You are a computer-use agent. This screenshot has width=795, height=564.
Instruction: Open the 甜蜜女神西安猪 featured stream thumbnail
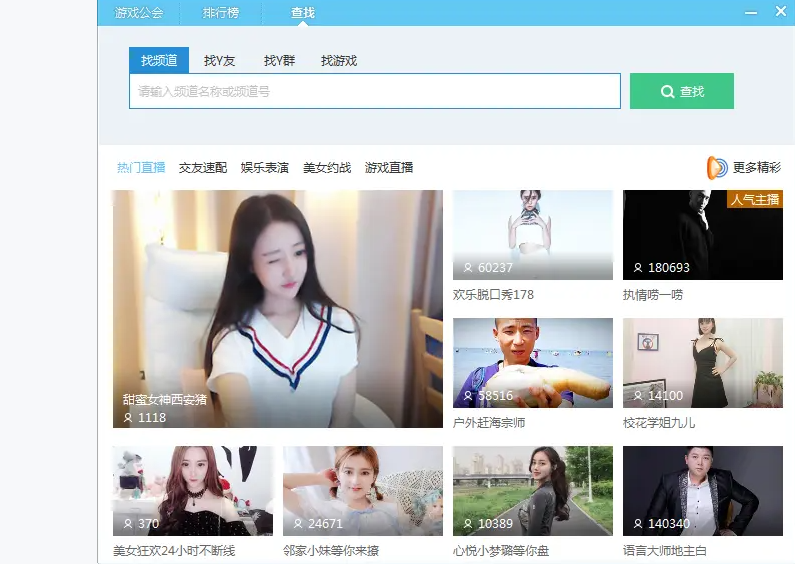coord(277,309)
